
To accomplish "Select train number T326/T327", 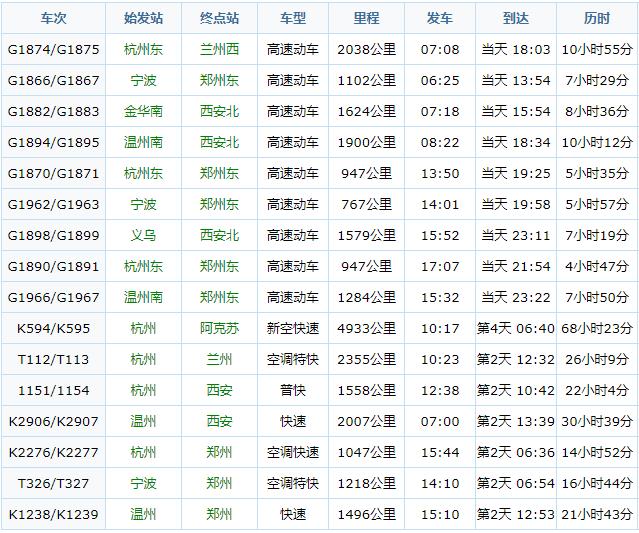I will coord(53,483).
